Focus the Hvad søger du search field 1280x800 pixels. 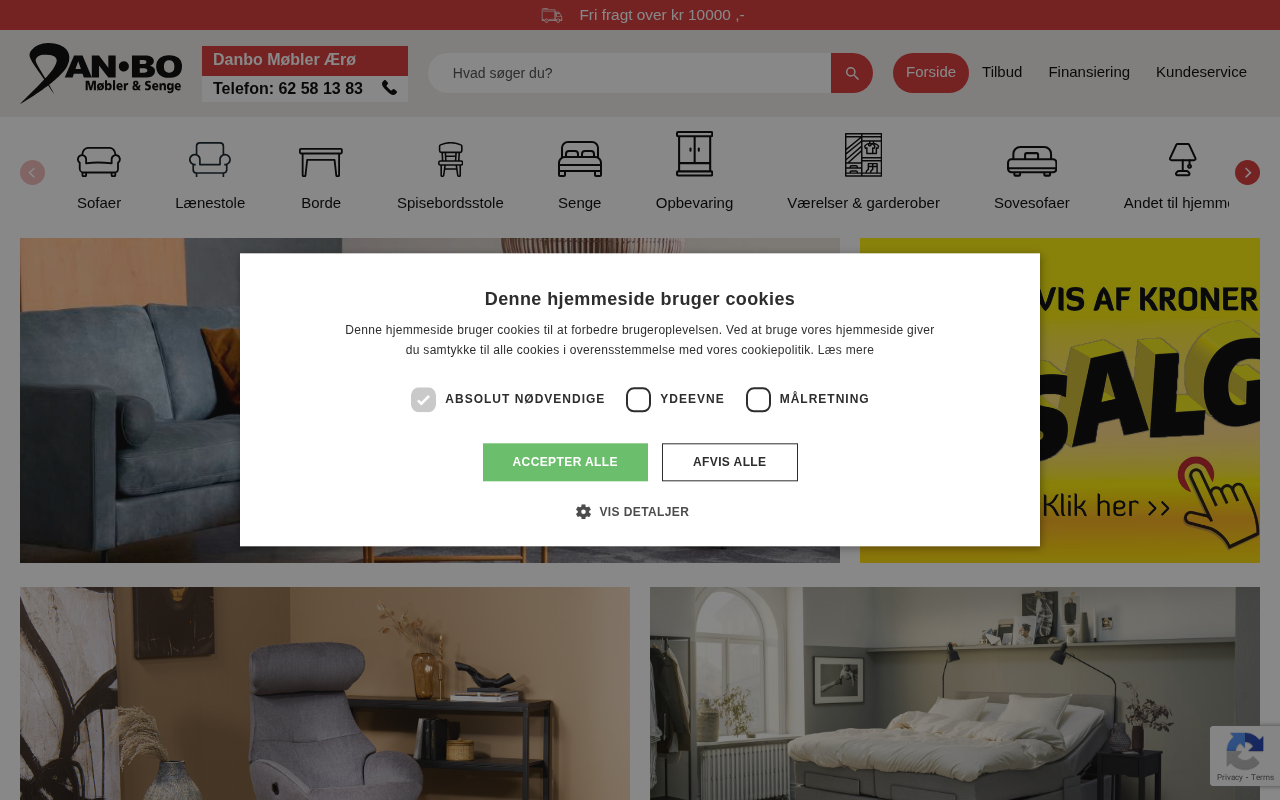(x=630, y=73)
